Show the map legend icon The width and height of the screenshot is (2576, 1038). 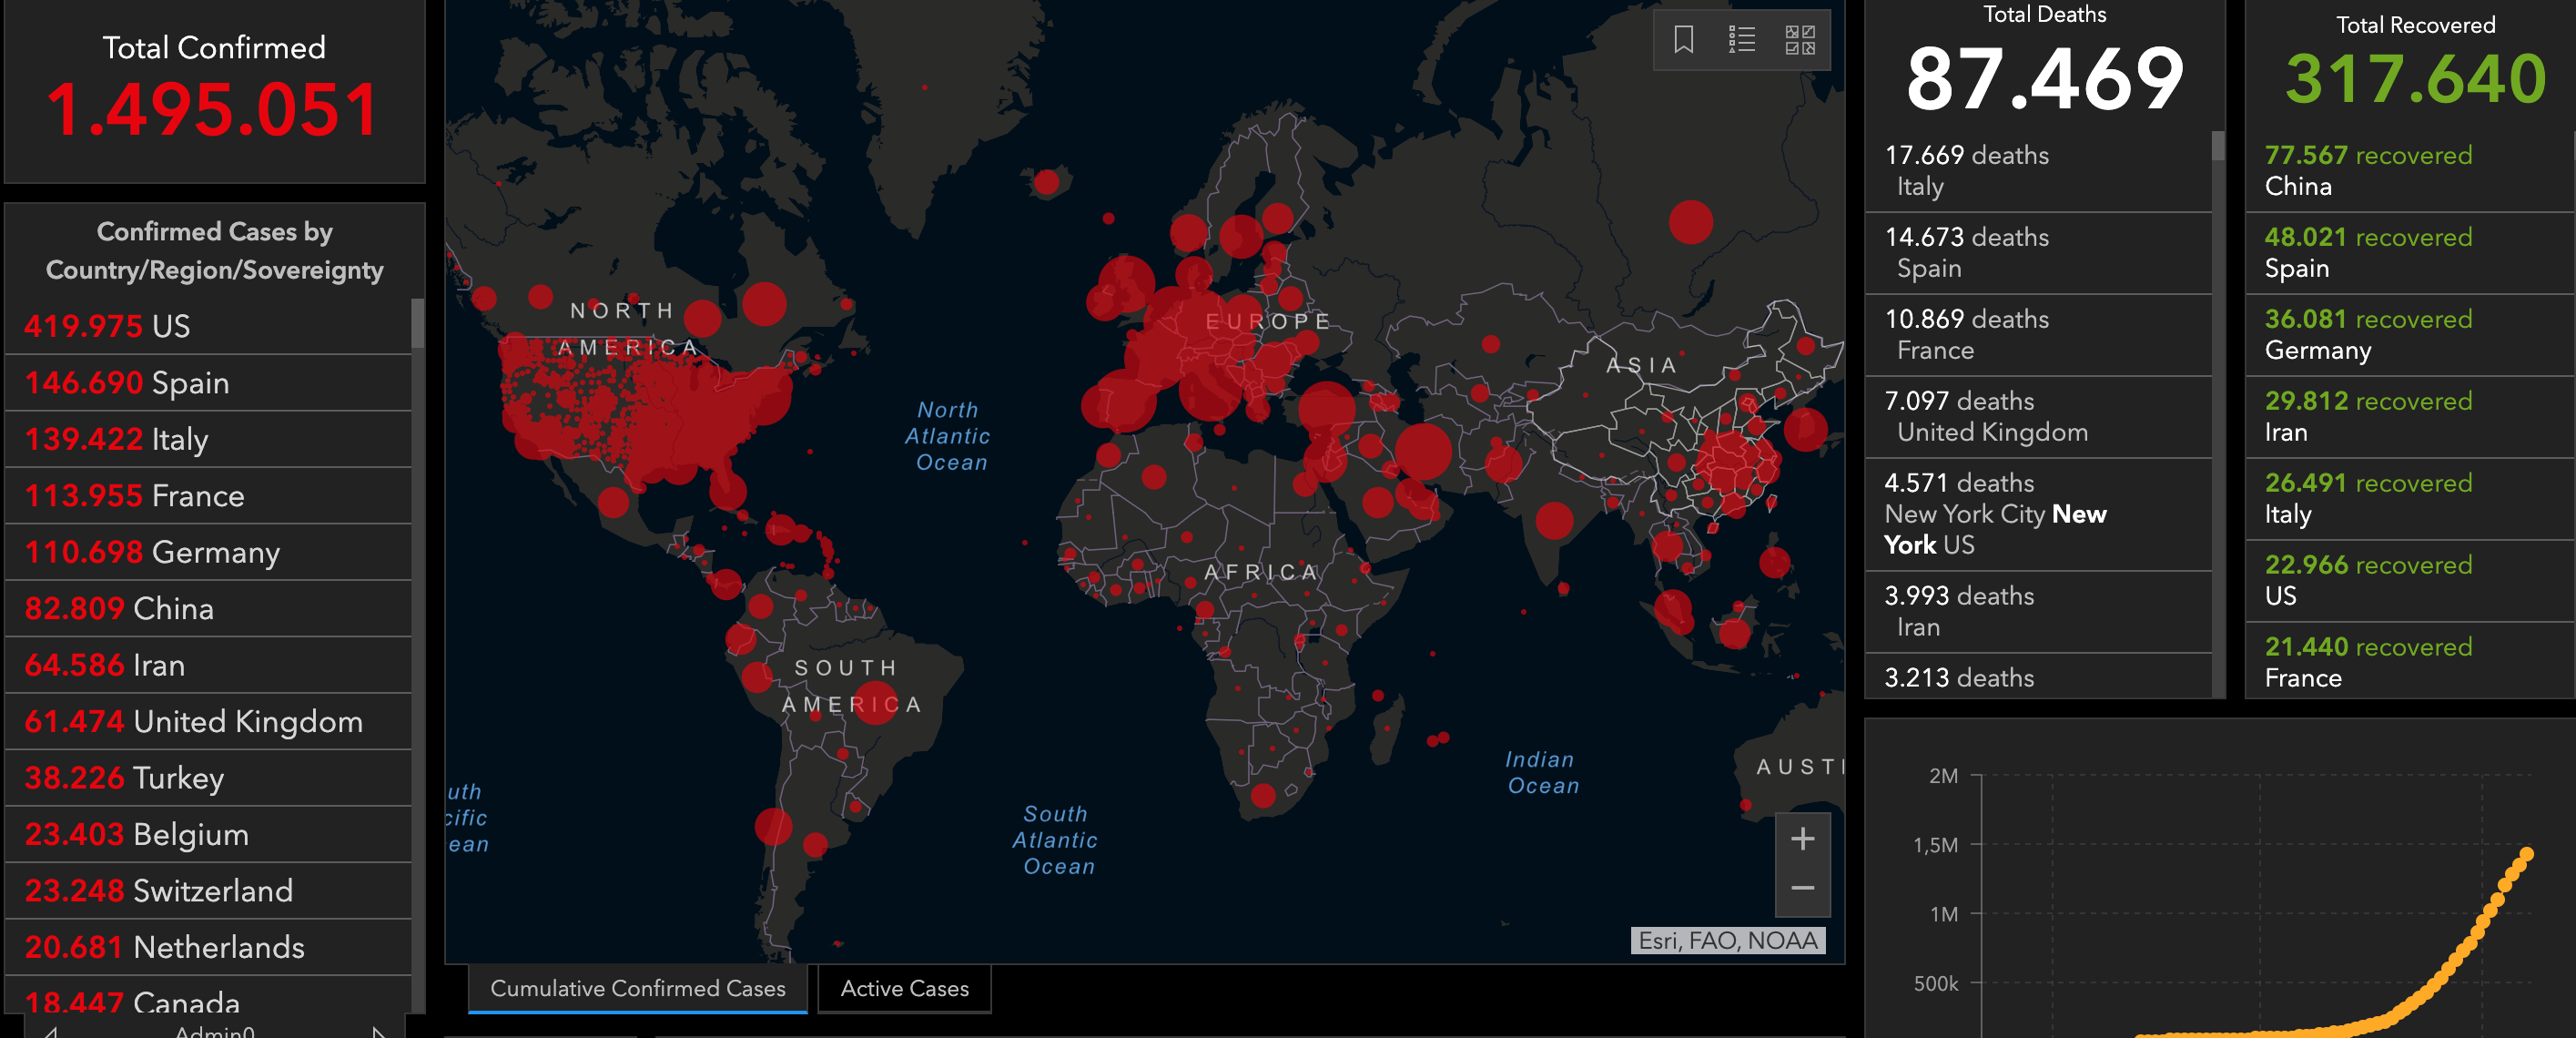tap(1741, 40)
